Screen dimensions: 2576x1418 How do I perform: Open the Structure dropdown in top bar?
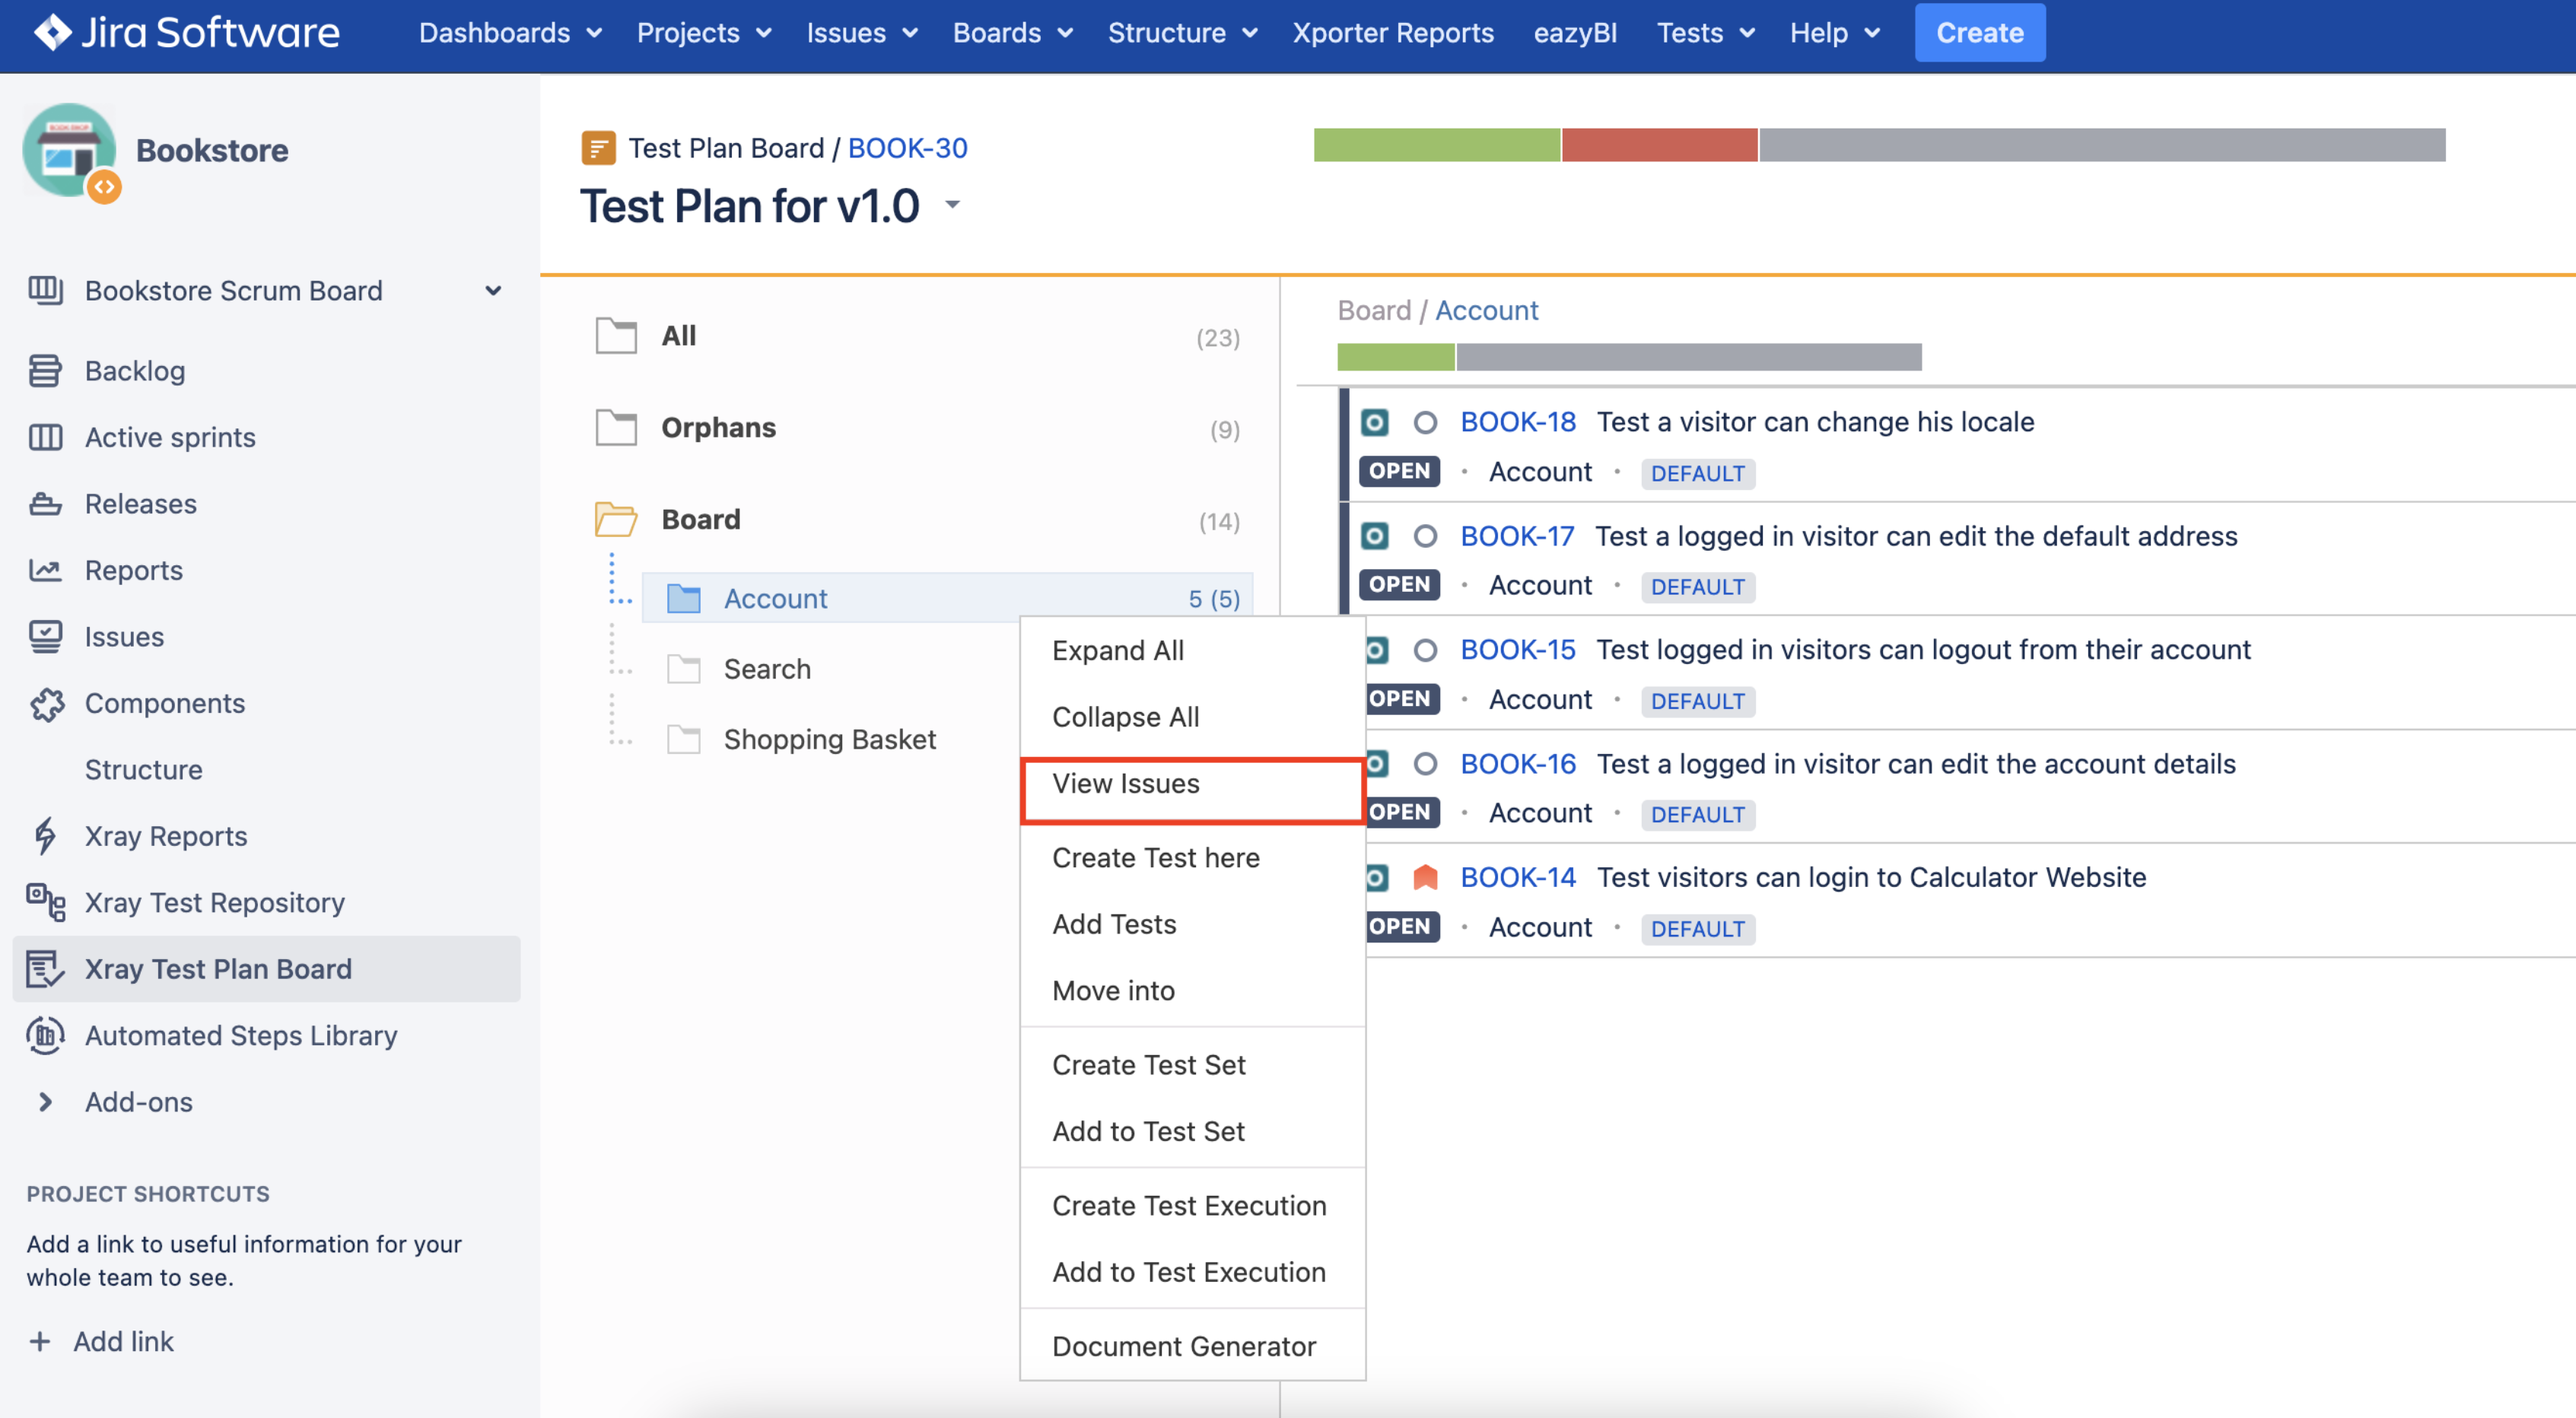pos(1183,33)
